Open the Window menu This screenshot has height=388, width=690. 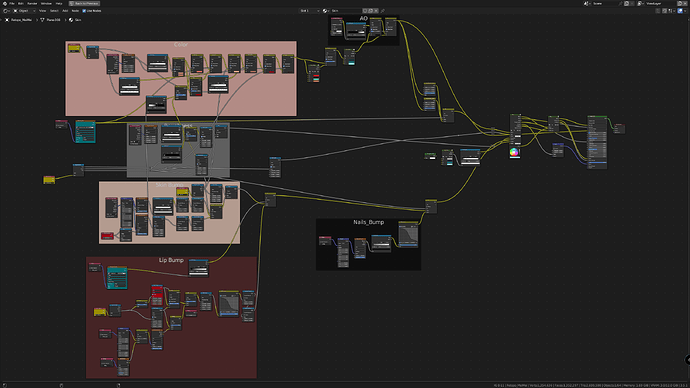click(x=46, y=3)
